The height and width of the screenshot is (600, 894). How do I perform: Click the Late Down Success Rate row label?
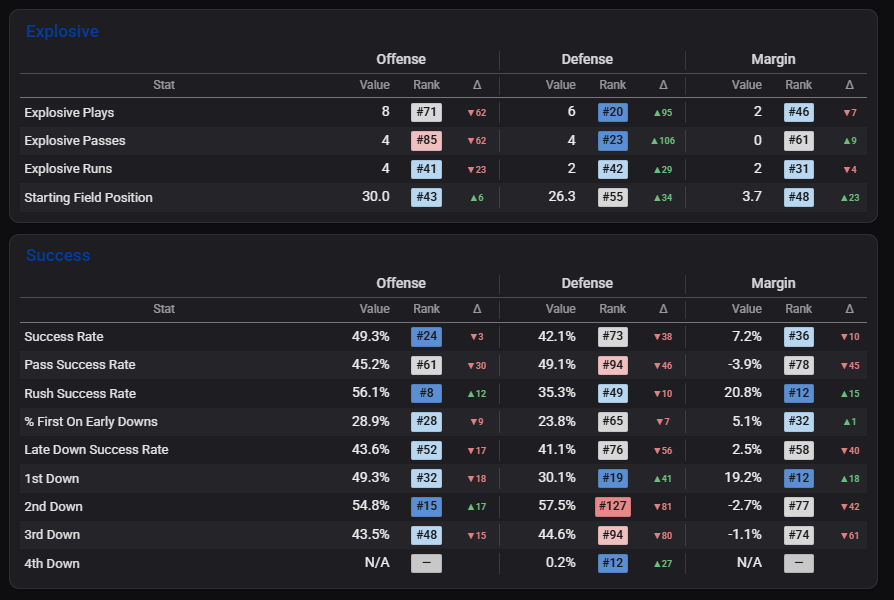pyautogui.click(x=96, y=450)
